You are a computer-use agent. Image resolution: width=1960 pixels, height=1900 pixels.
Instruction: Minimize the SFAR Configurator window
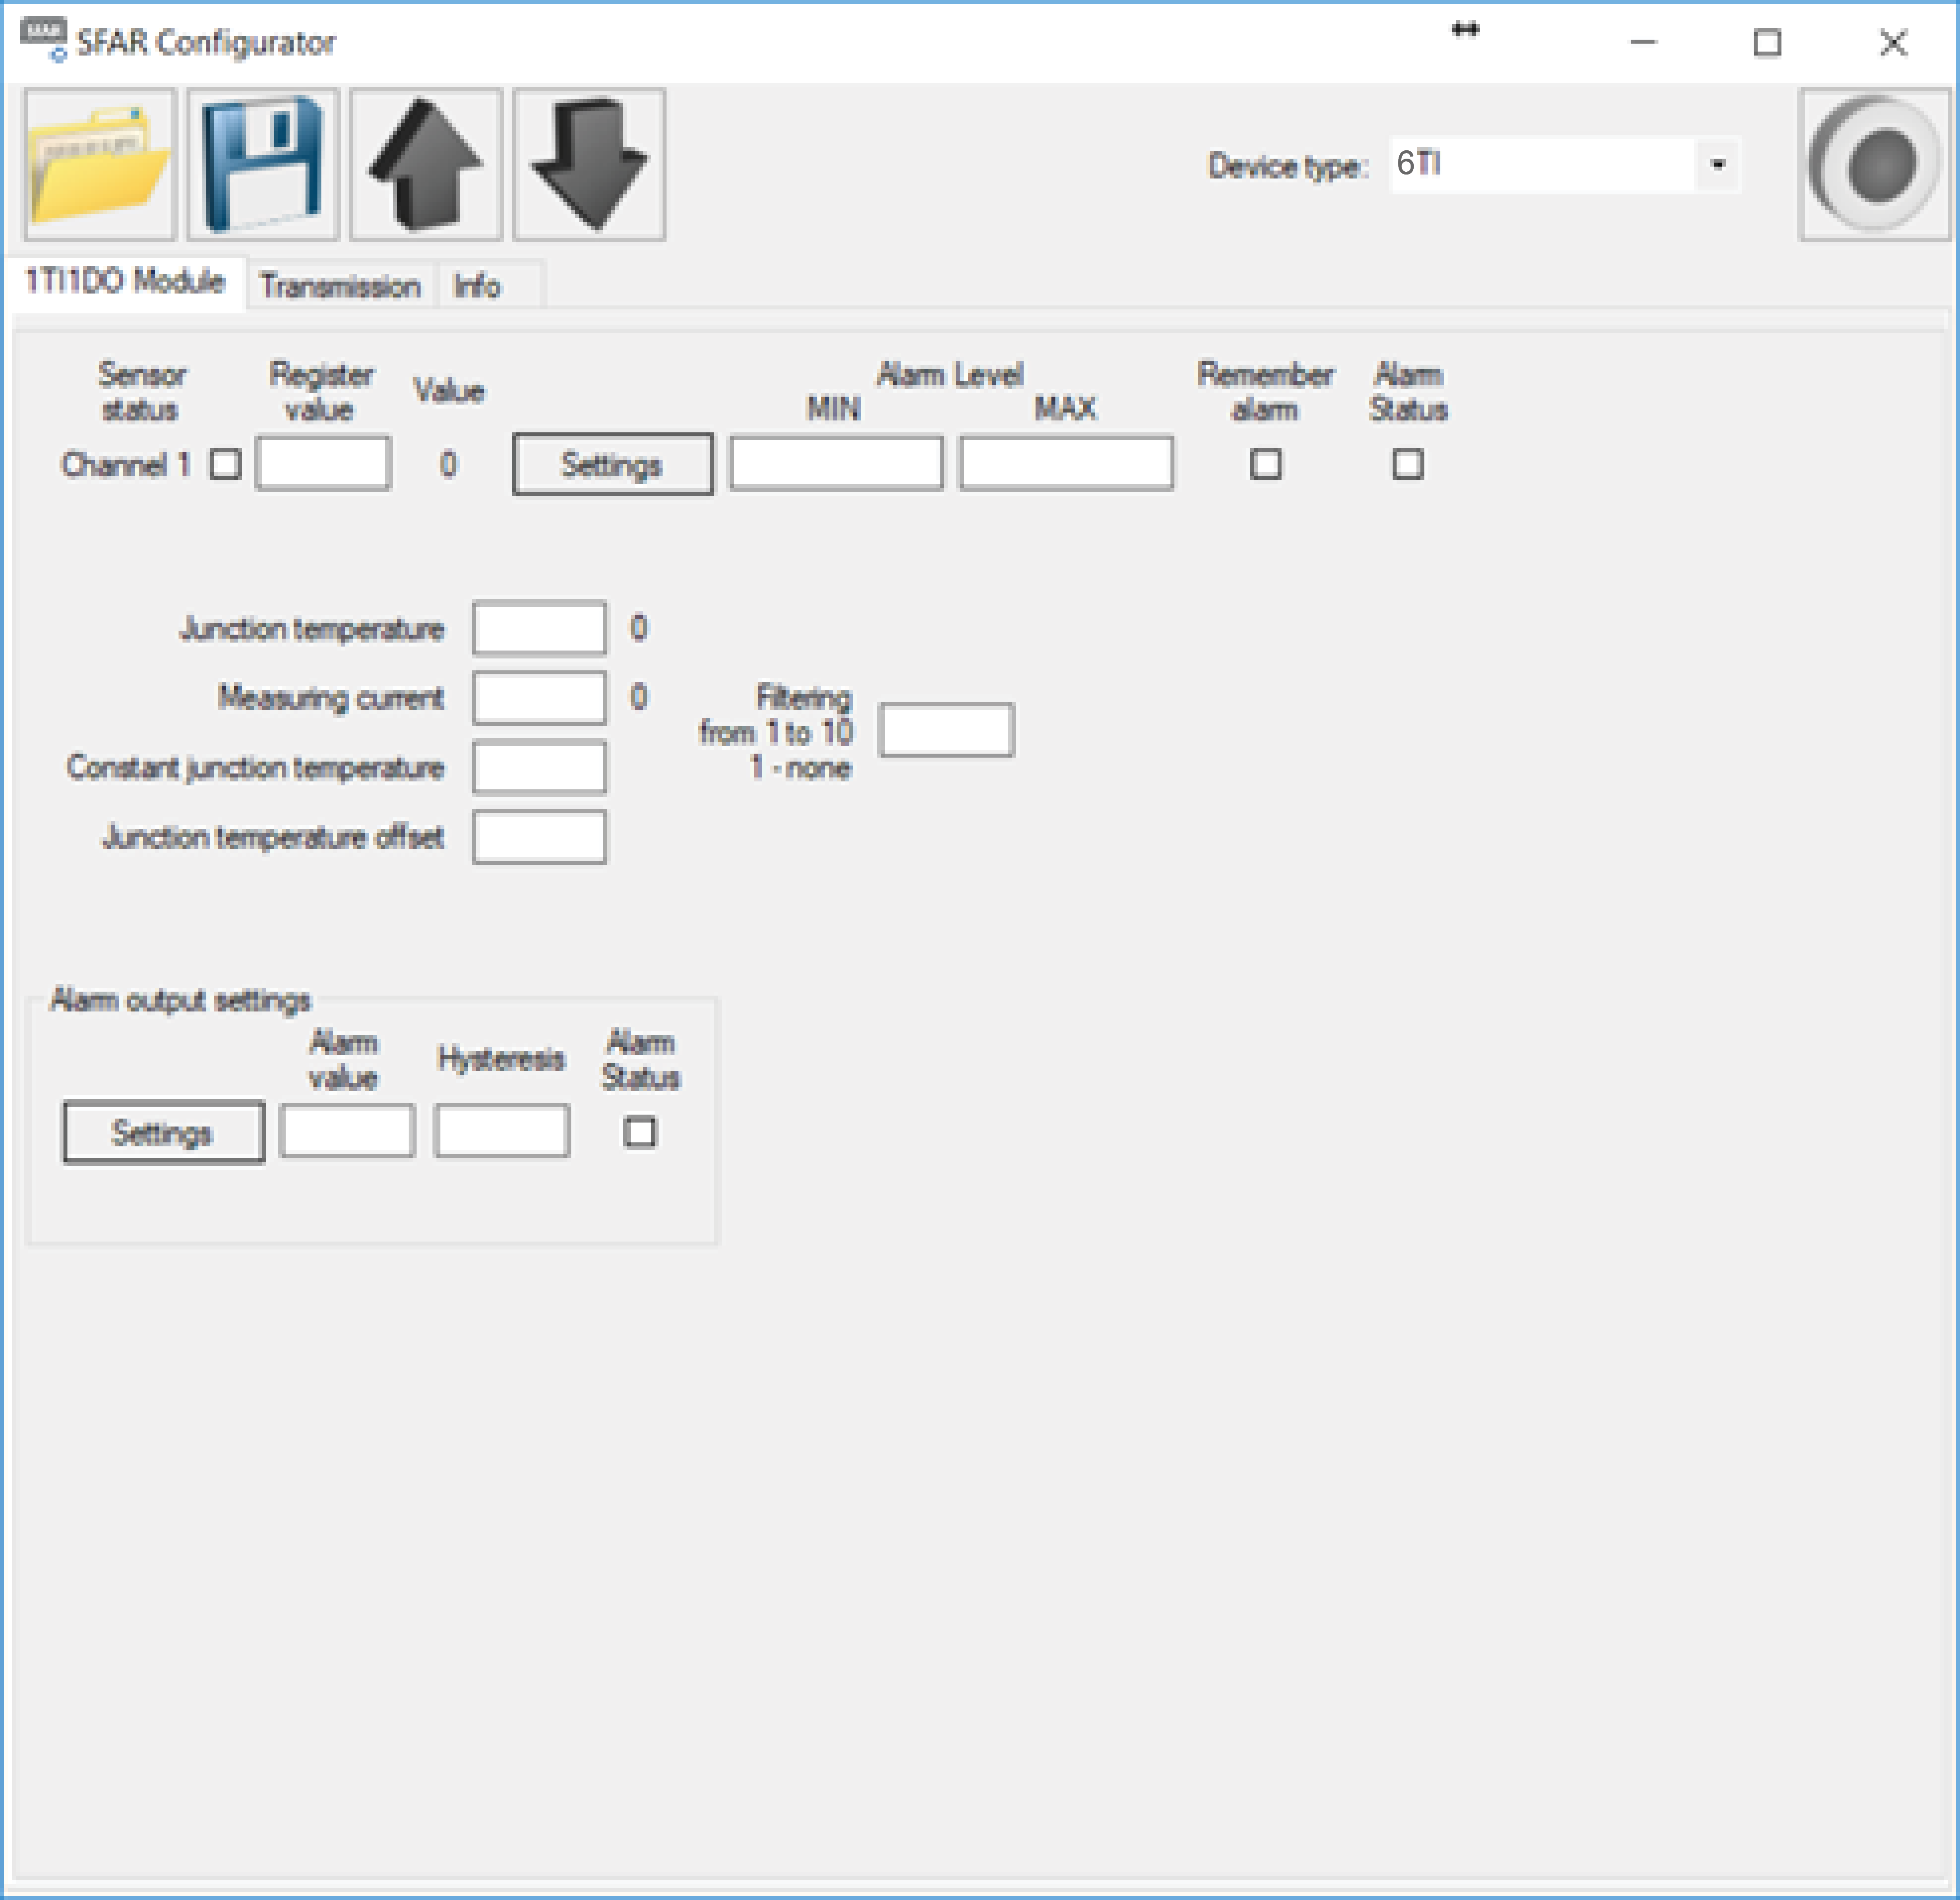click(x=1643, y=42)
